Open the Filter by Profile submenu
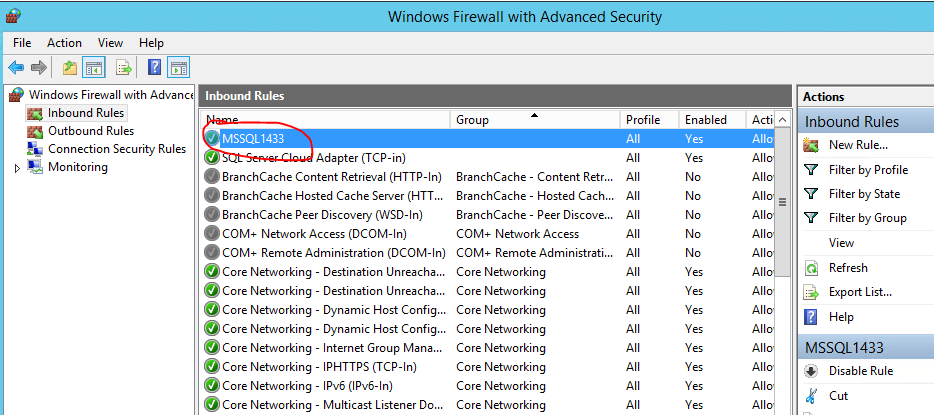Image resolution: width=934 pixels, height=415 pixels. coord(868,170)
